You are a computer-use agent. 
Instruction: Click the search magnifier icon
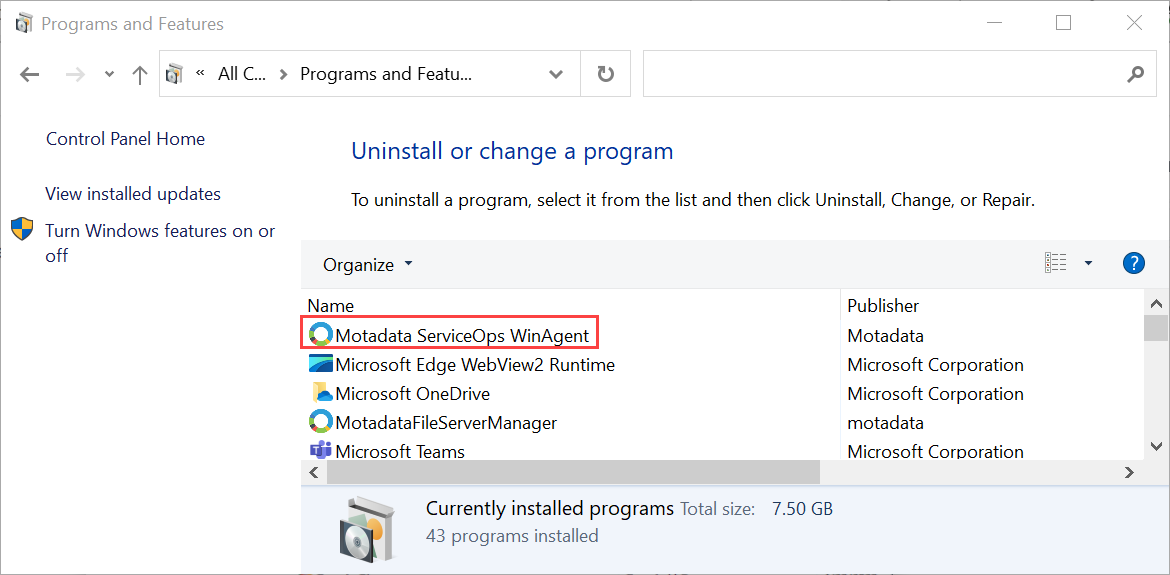pos(1135,74)
